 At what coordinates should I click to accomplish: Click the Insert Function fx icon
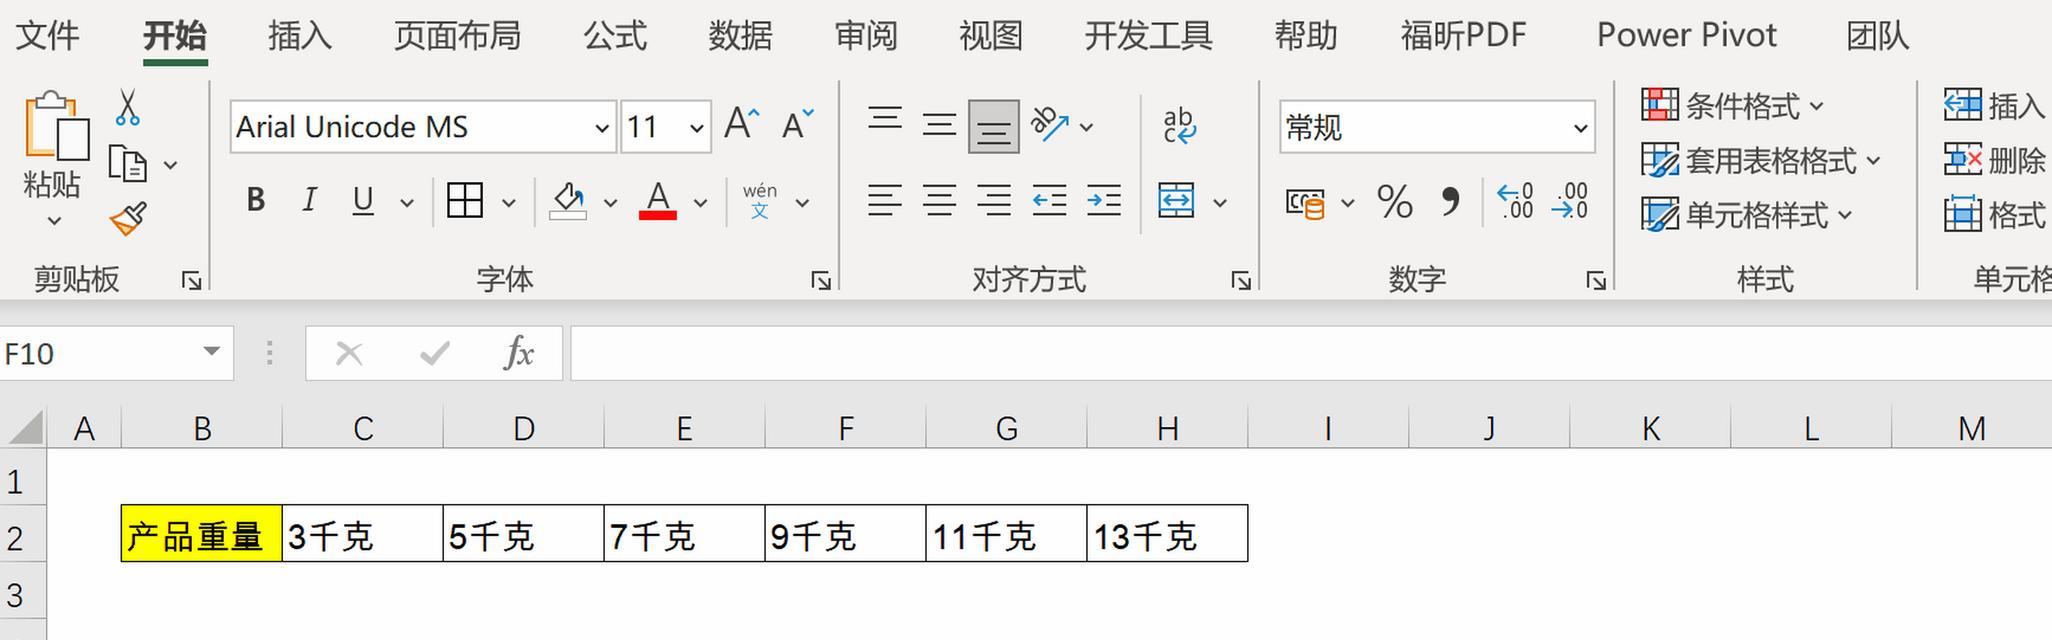pos(518,353)
